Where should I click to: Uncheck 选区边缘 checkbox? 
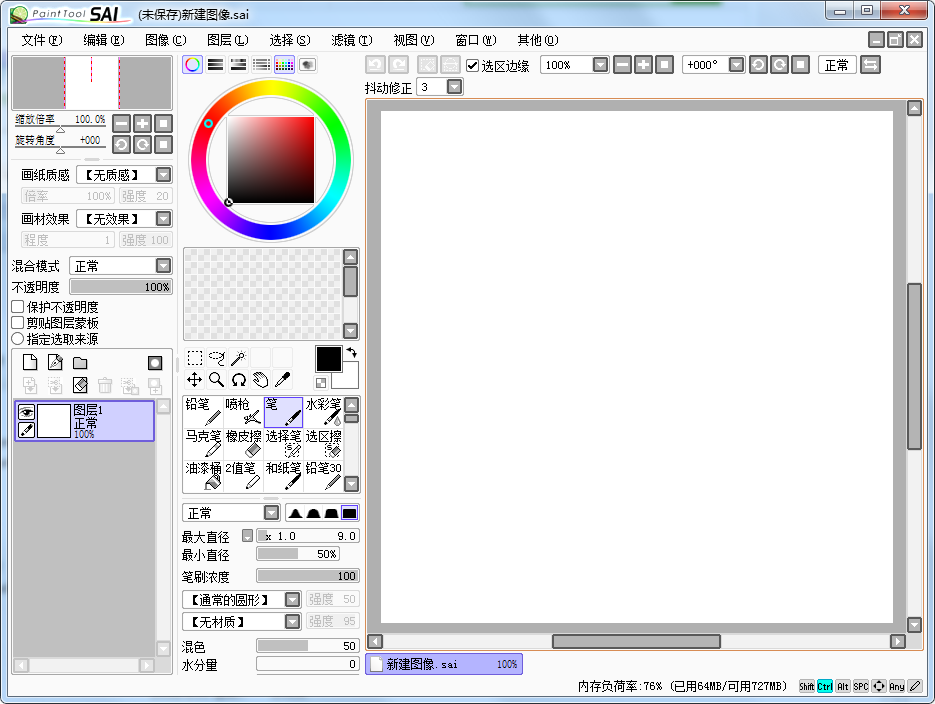click(x=473, y=65)
